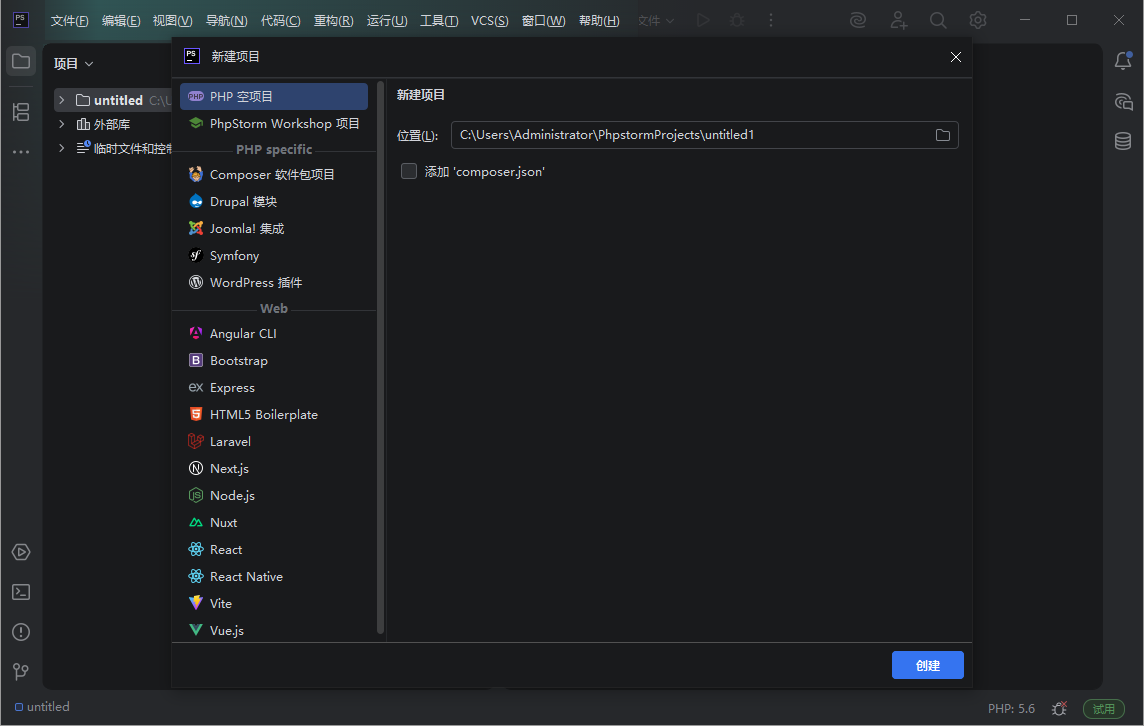The width and height of the screenshot is (1144, 726).
Task: Open the Problems tool window icon
Action: tap(21, 632)
